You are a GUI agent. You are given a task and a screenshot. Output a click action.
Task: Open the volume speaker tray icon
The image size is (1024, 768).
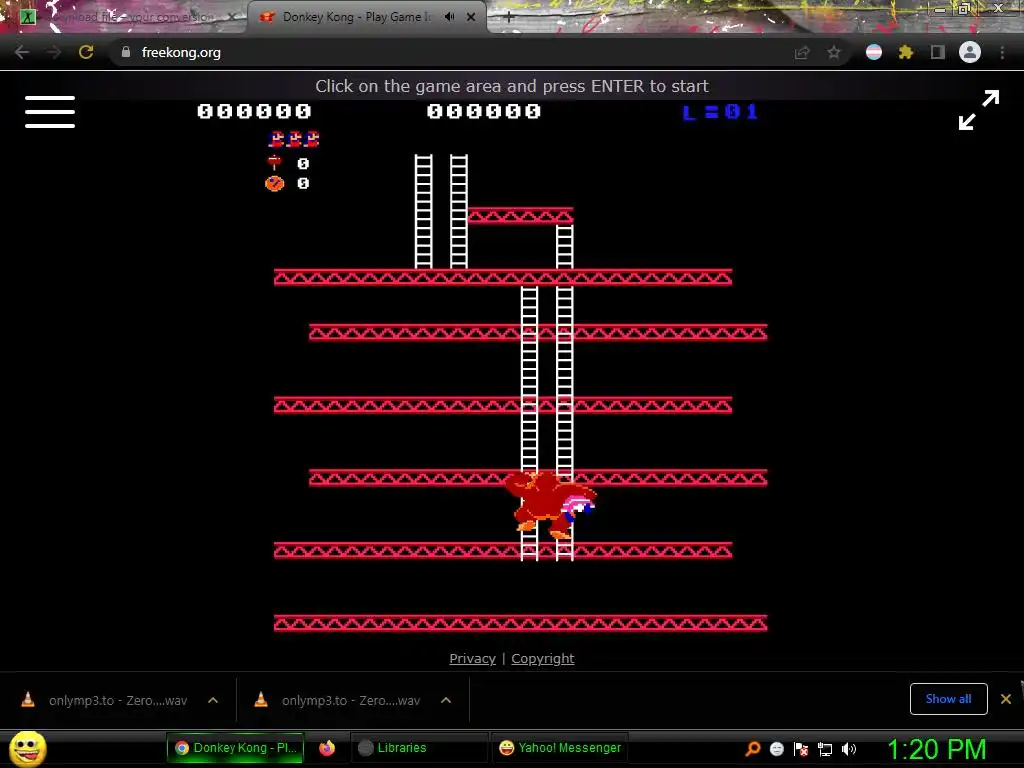click(x=849, y=748)
